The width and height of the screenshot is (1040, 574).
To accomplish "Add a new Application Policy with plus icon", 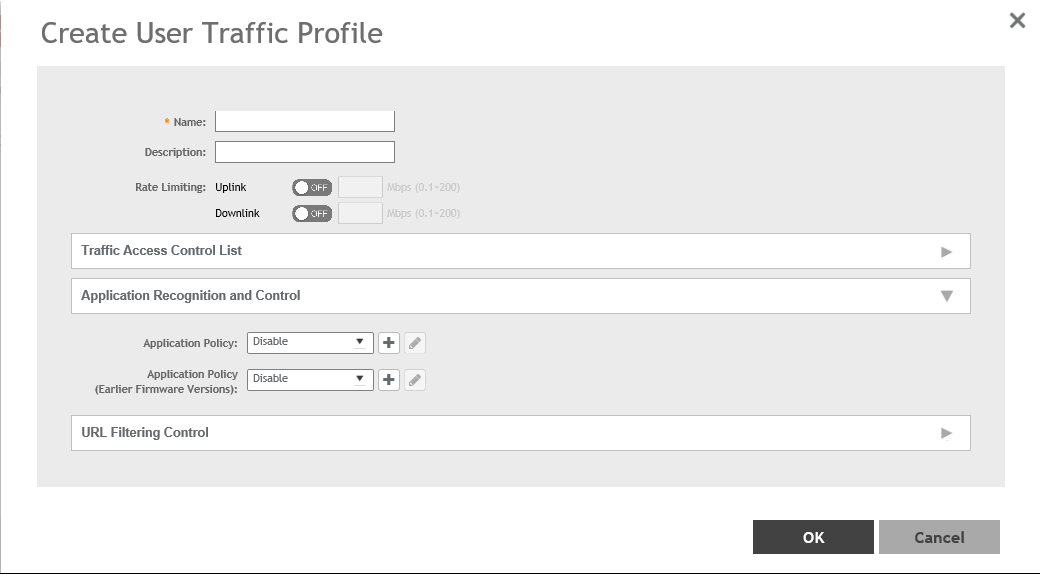I will tap(389, 343).
